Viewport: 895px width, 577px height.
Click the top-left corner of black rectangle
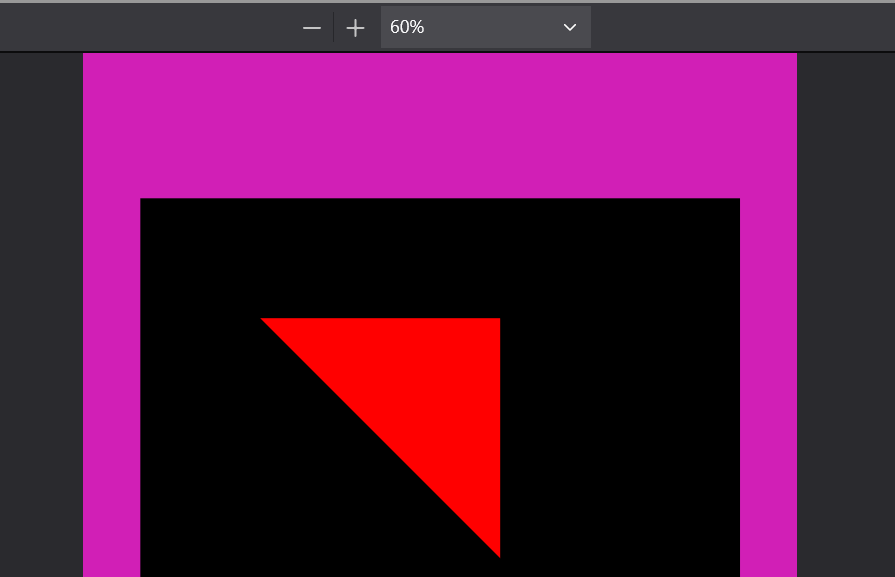[x=142, y=200]
